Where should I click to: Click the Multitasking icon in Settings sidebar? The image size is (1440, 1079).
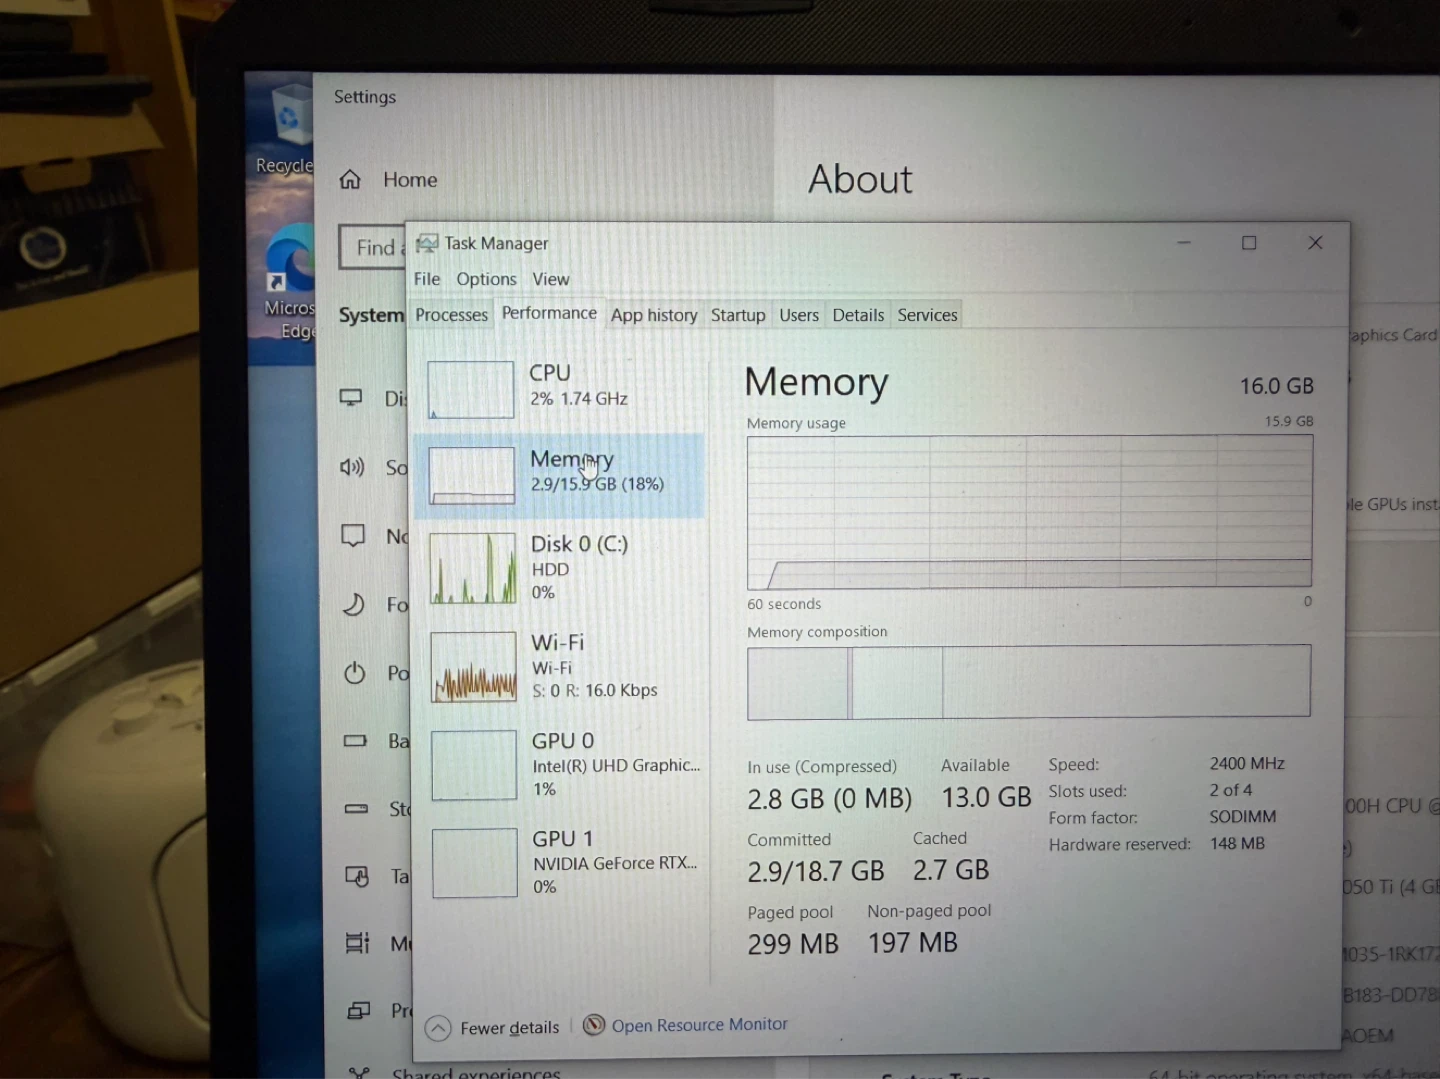tap(357, 943)
